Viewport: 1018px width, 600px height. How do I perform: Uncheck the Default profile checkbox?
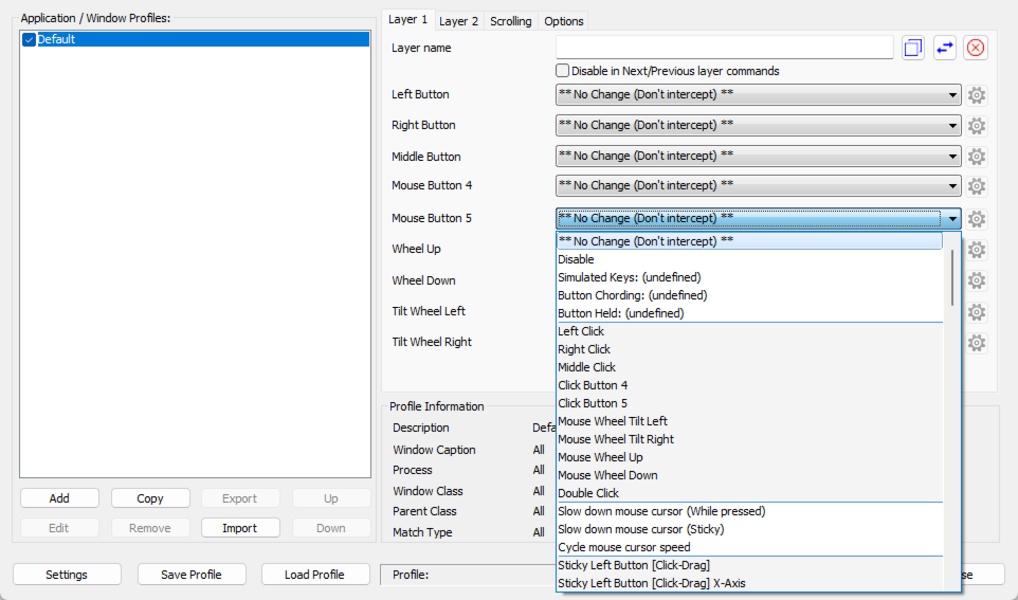pos(29,40)
